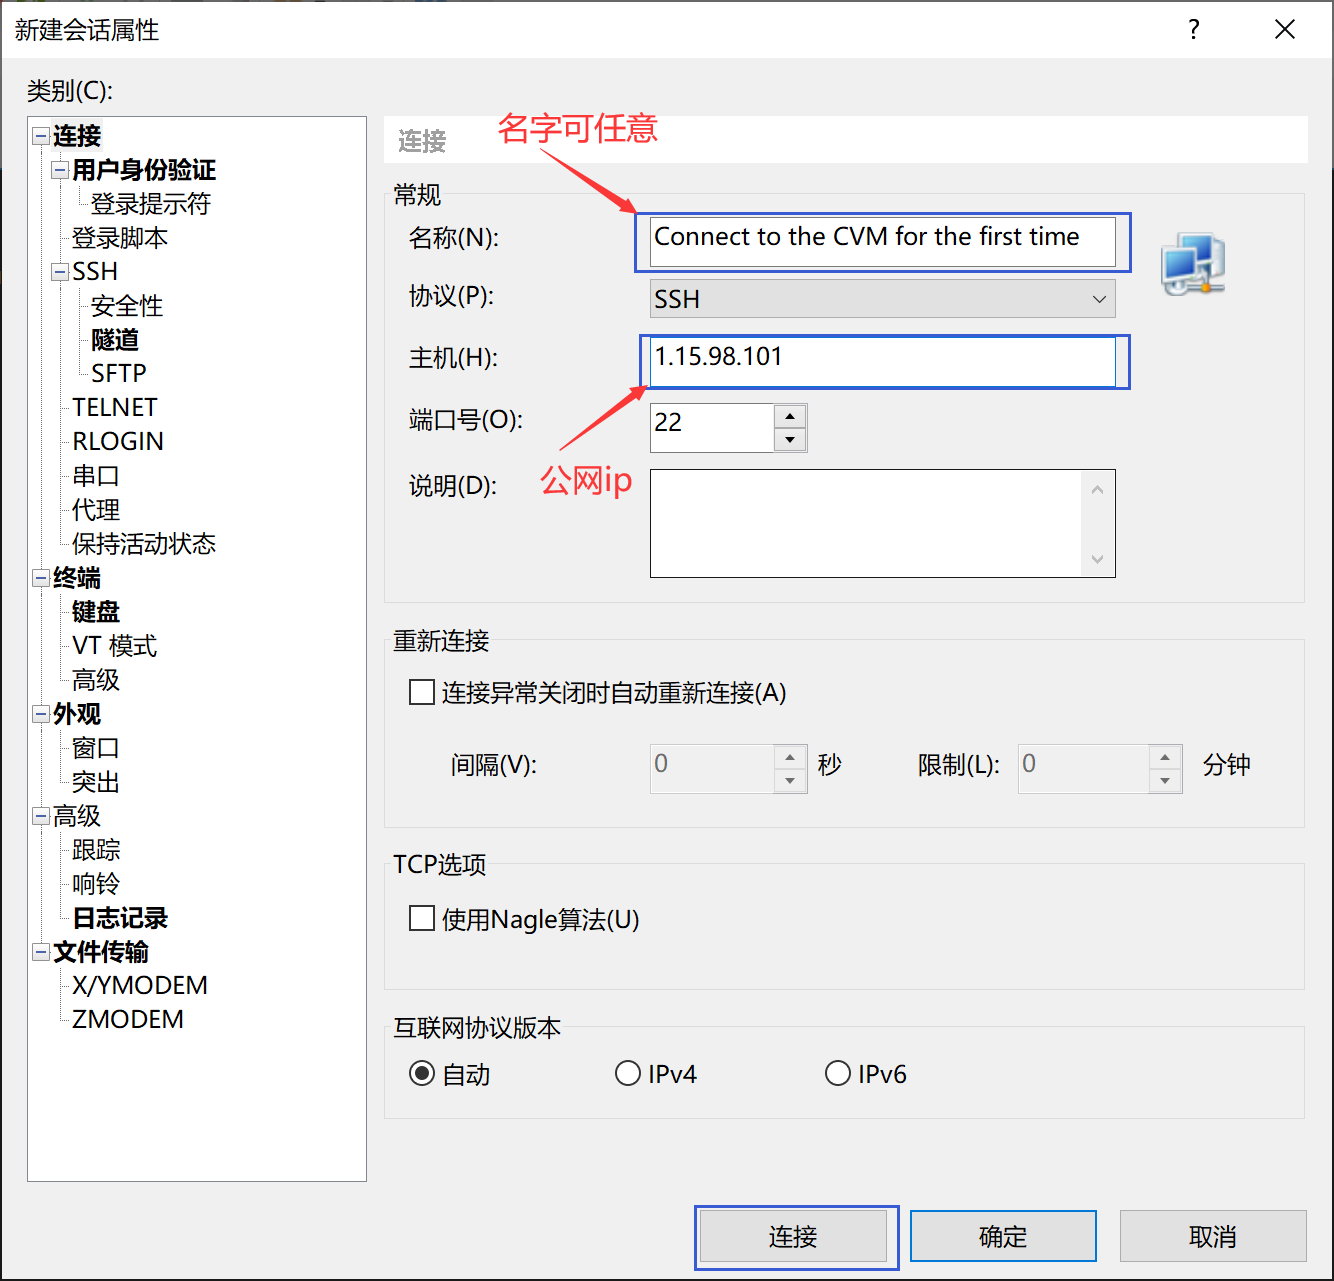Click the 取消 button
Viewport: 1334px width, 1281px height.
coord(1213,1236)
